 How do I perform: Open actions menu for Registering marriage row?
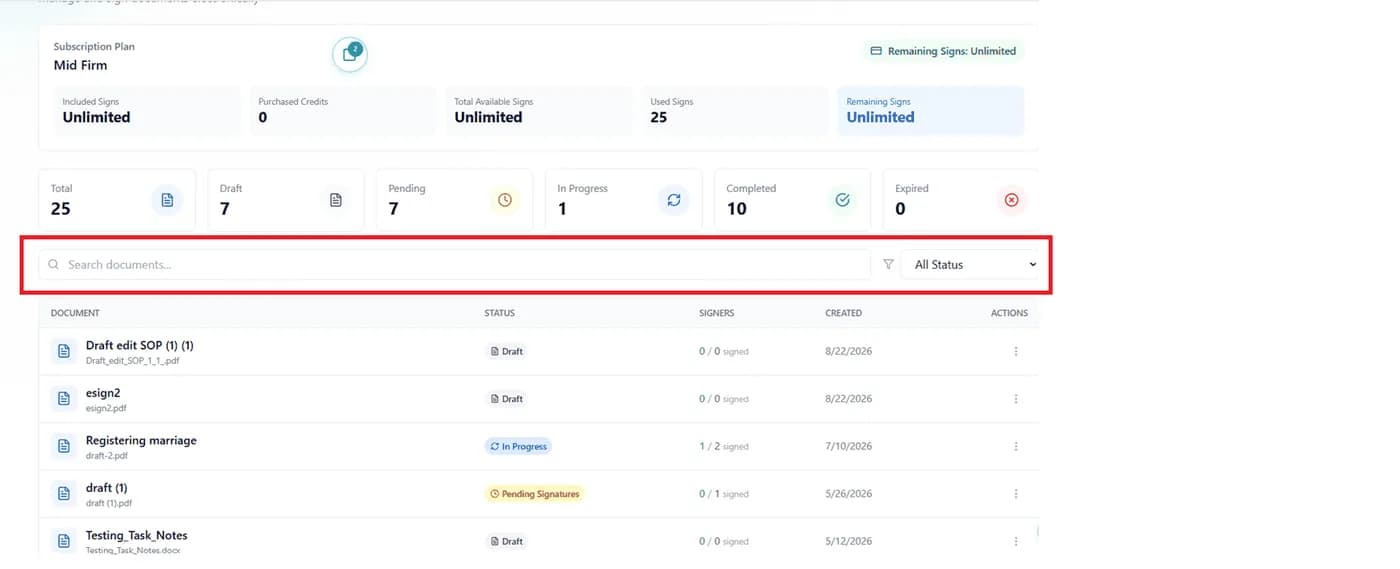[x=1016, y=446]
